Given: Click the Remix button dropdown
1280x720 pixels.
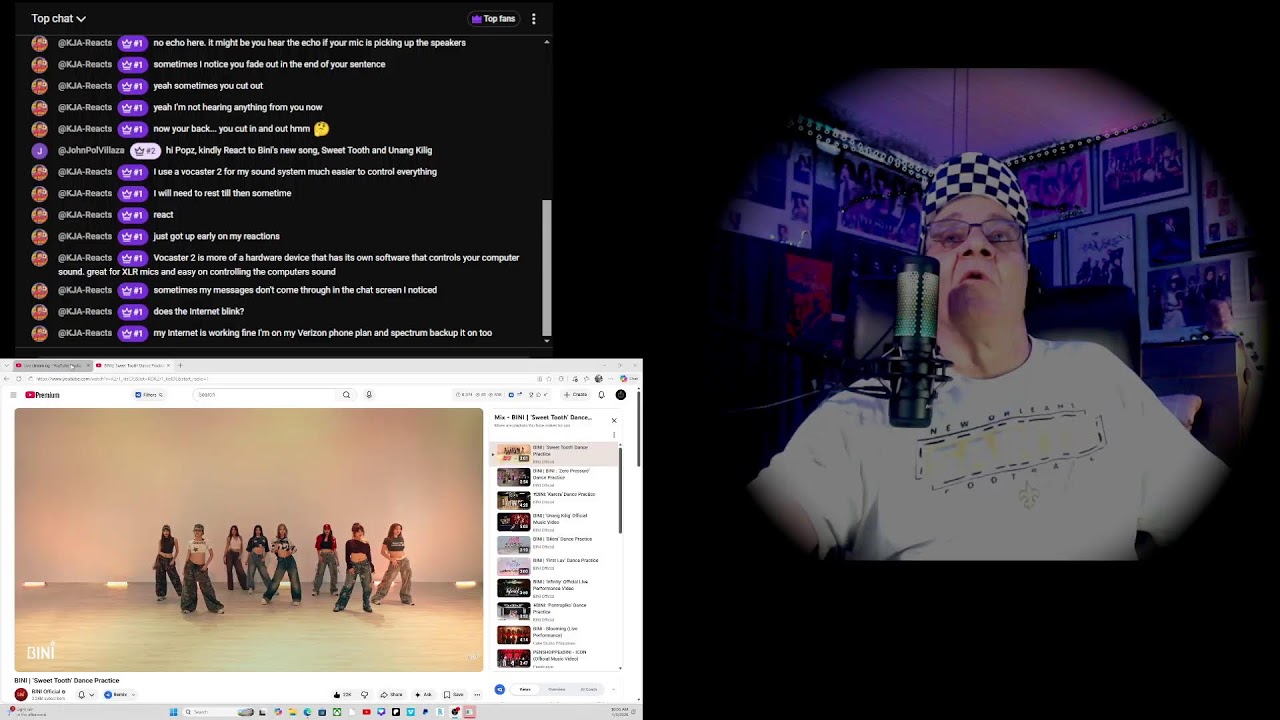Looking at the screenshot, I should pos(120,695).
